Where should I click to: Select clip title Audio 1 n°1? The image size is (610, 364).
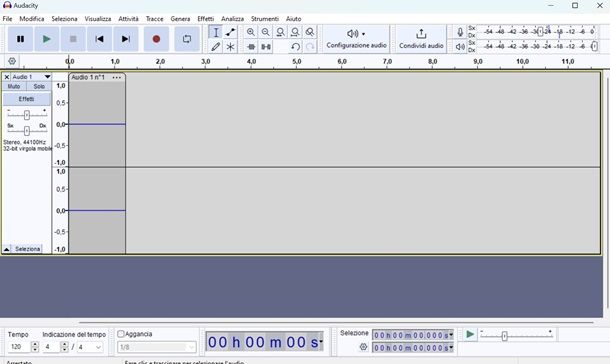tap(88, 77)
